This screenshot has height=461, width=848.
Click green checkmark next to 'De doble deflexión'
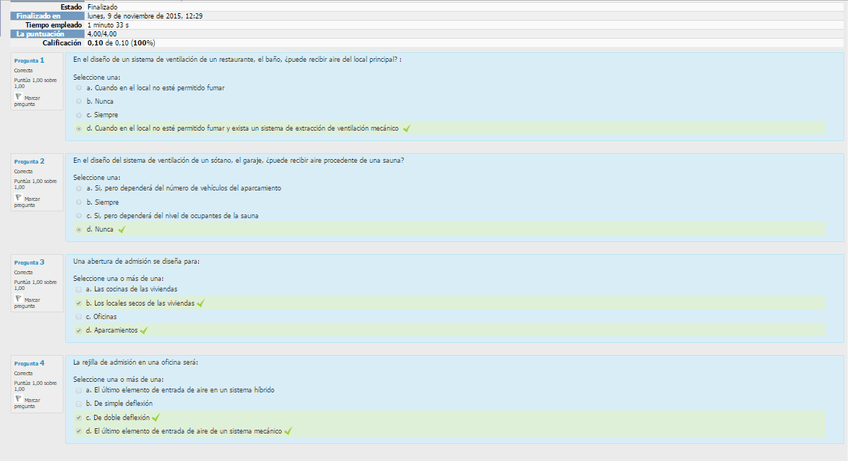coord(156,417)
